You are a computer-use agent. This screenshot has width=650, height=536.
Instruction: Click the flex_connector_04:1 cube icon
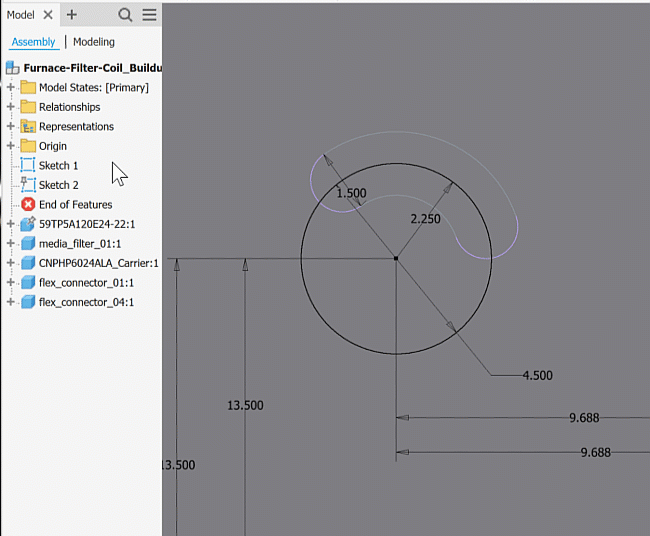(x=28, y=302)
